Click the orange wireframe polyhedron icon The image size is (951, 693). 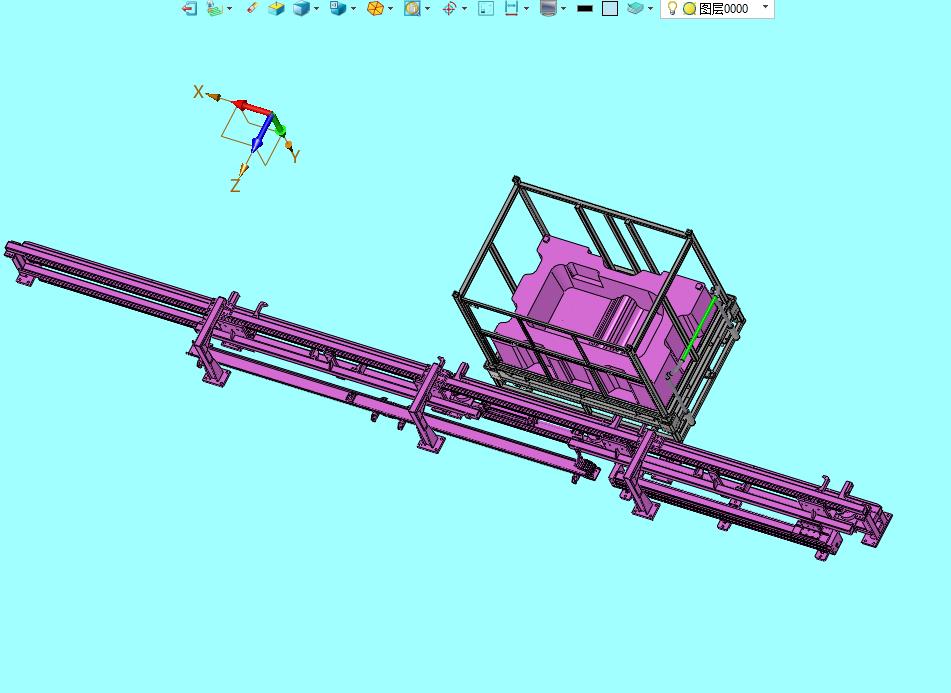375,8
